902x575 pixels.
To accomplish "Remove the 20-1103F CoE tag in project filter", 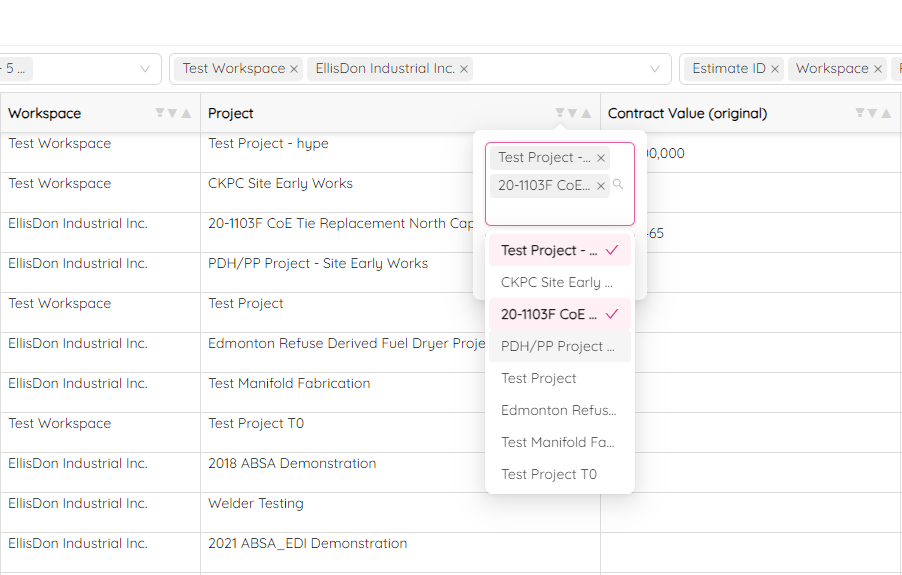I will [x=601, y=186].
